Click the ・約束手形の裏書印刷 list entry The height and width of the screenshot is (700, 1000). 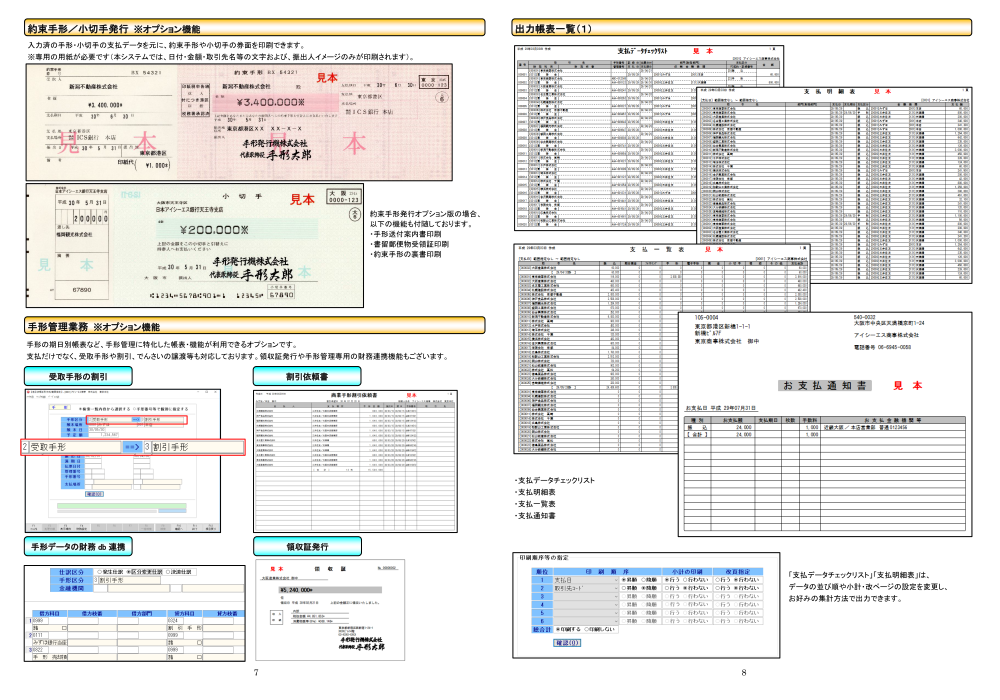[x=406, y=254]
